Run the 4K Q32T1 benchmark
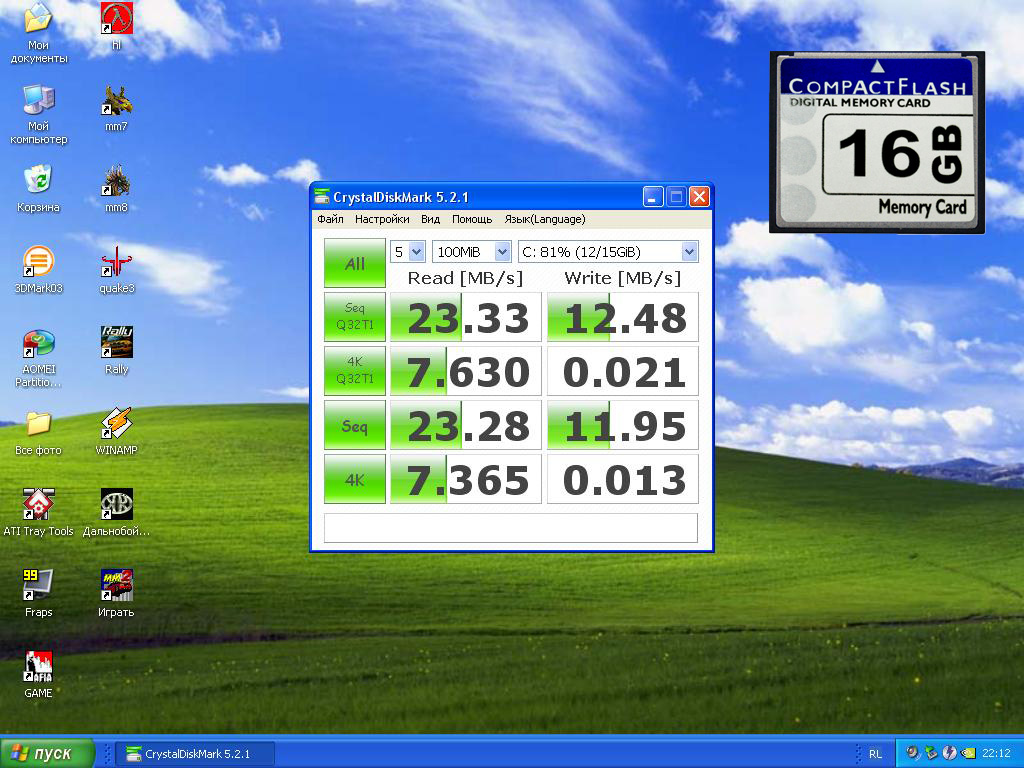Image resolution: width=1024 pixels, height=768 pixels. coord(354,372)
